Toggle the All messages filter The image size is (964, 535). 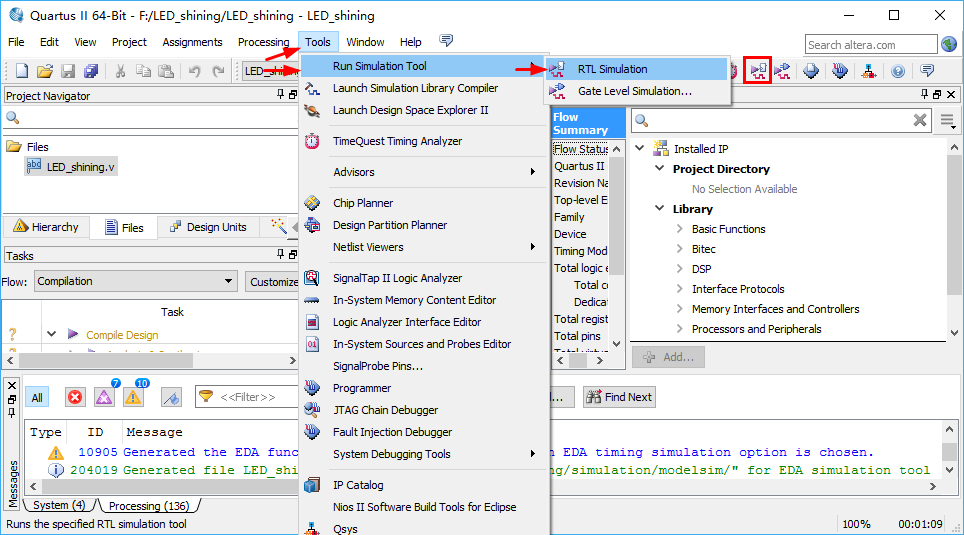point(37,397)
